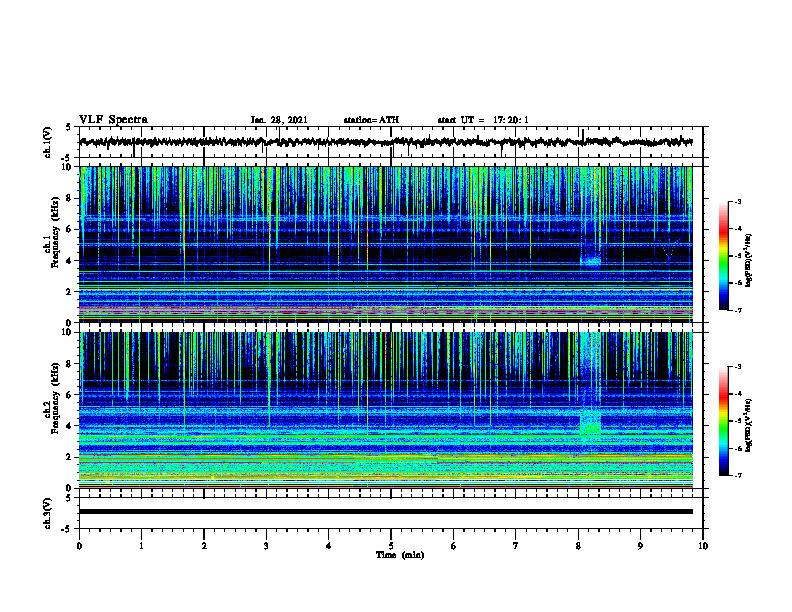Screen dimensions: 792x612
Task: Click the "1" label on the time axis
Action: [x=141, y=546]
